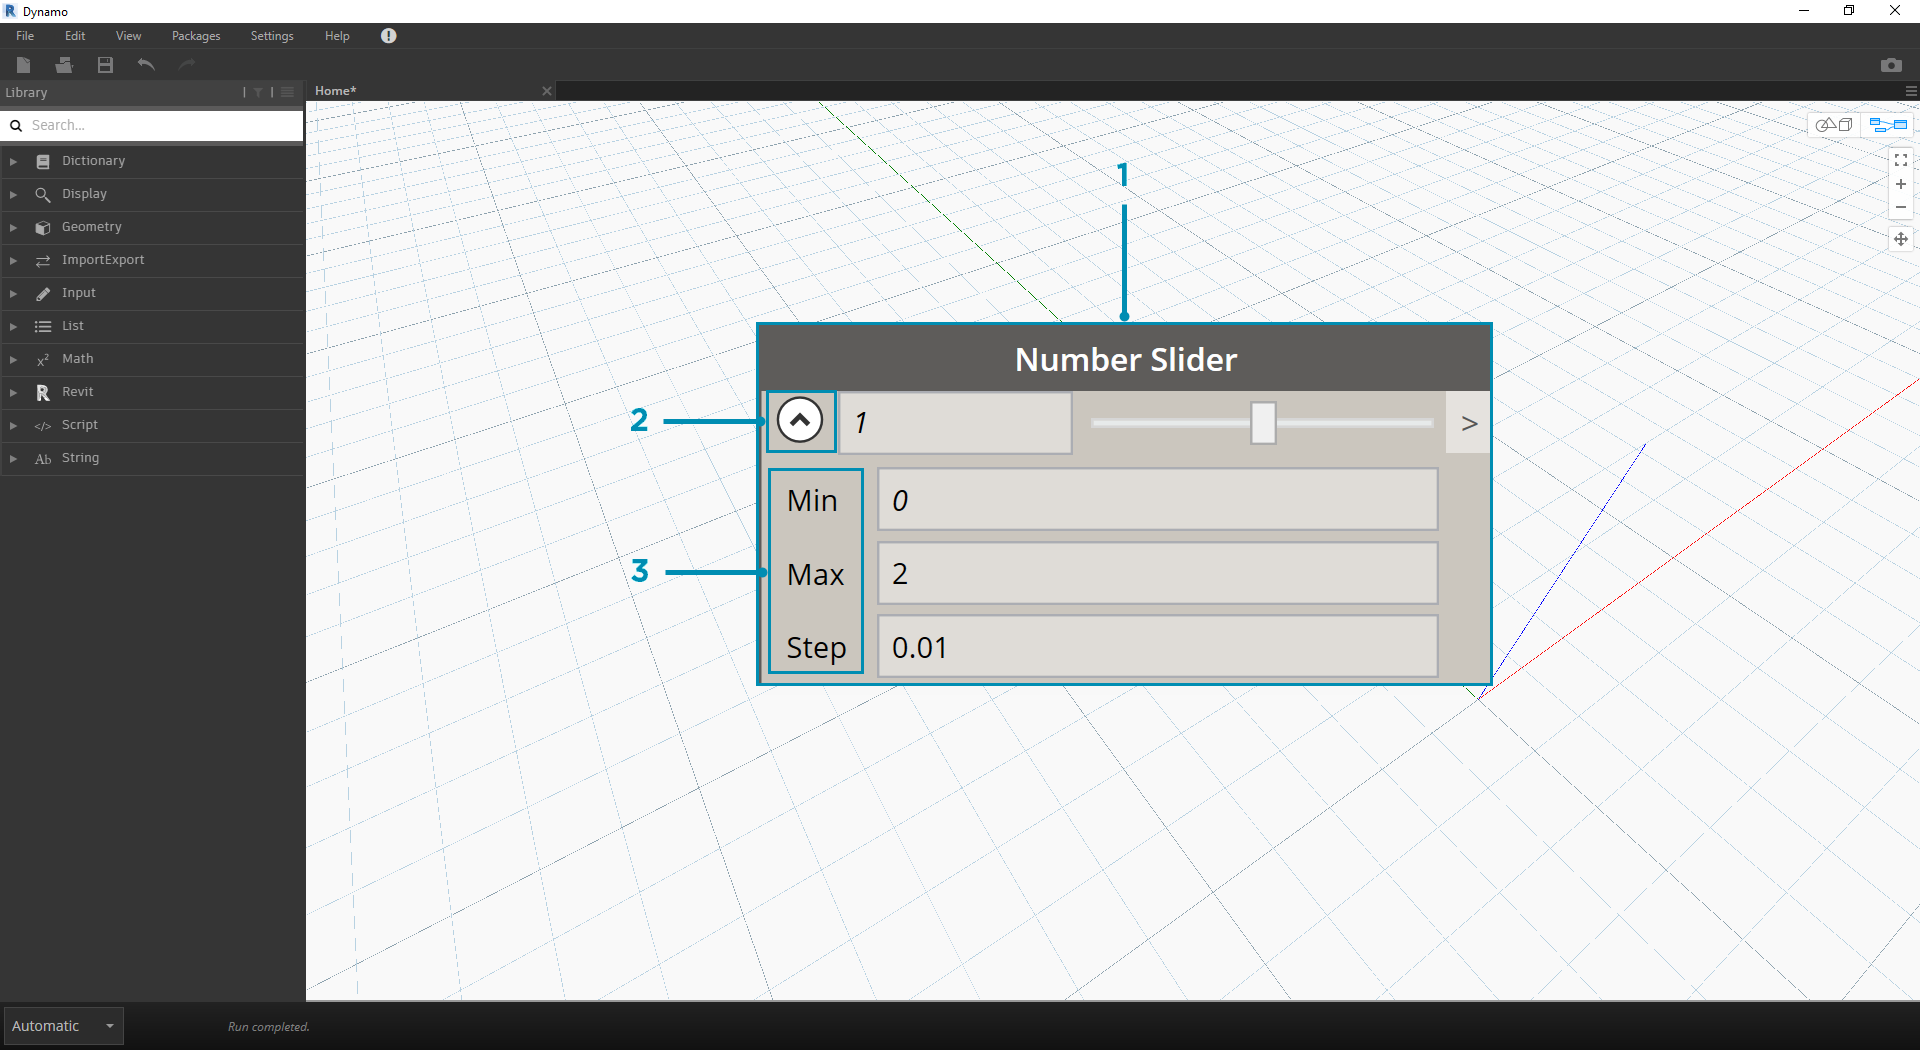1920x1050 pixels.
Task: Click the Open file toolbar icon
Action: tap(64, 65)
